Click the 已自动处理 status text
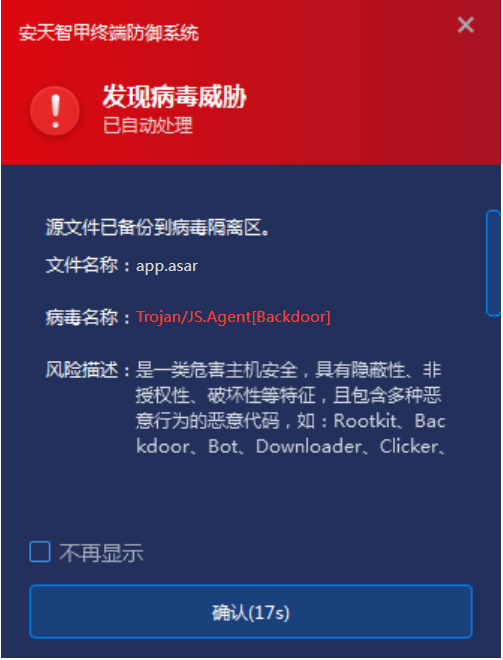 [x=148, y=125]
